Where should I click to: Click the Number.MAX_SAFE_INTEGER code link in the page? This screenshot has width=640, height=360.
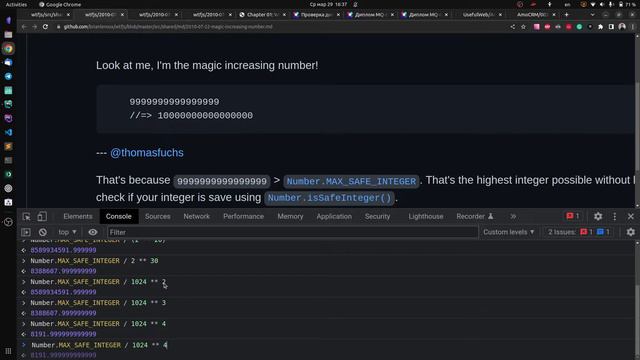tap(351, 181)
